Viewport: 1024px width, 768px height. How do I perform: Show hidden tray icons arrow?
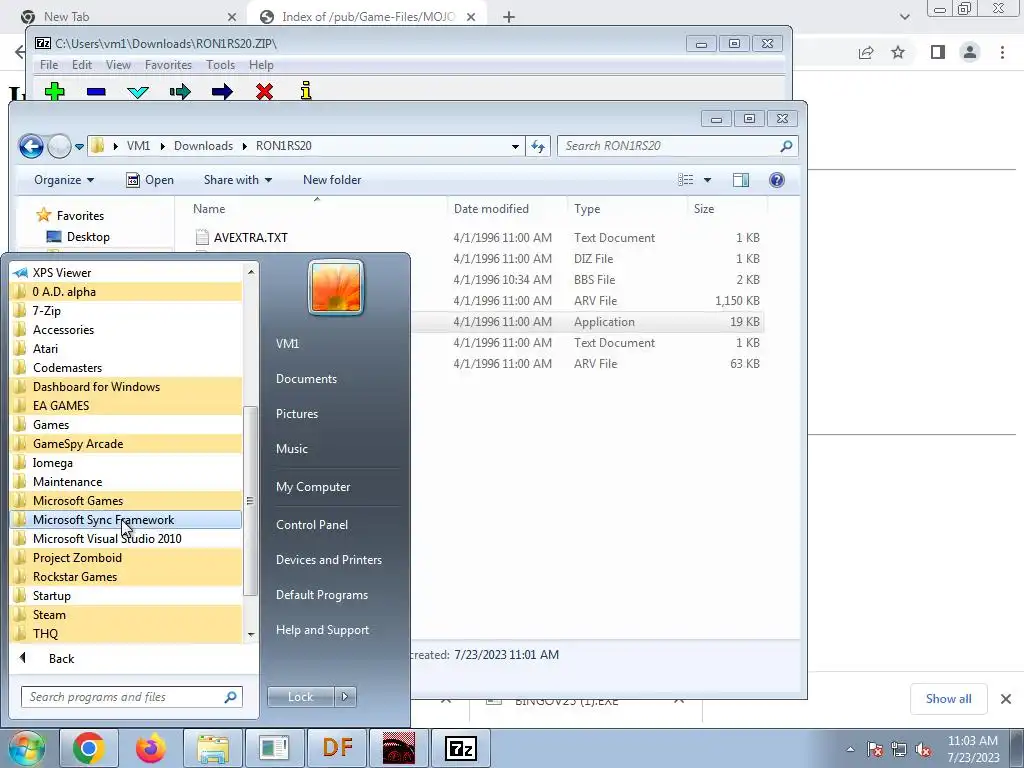tap(850, 749)
